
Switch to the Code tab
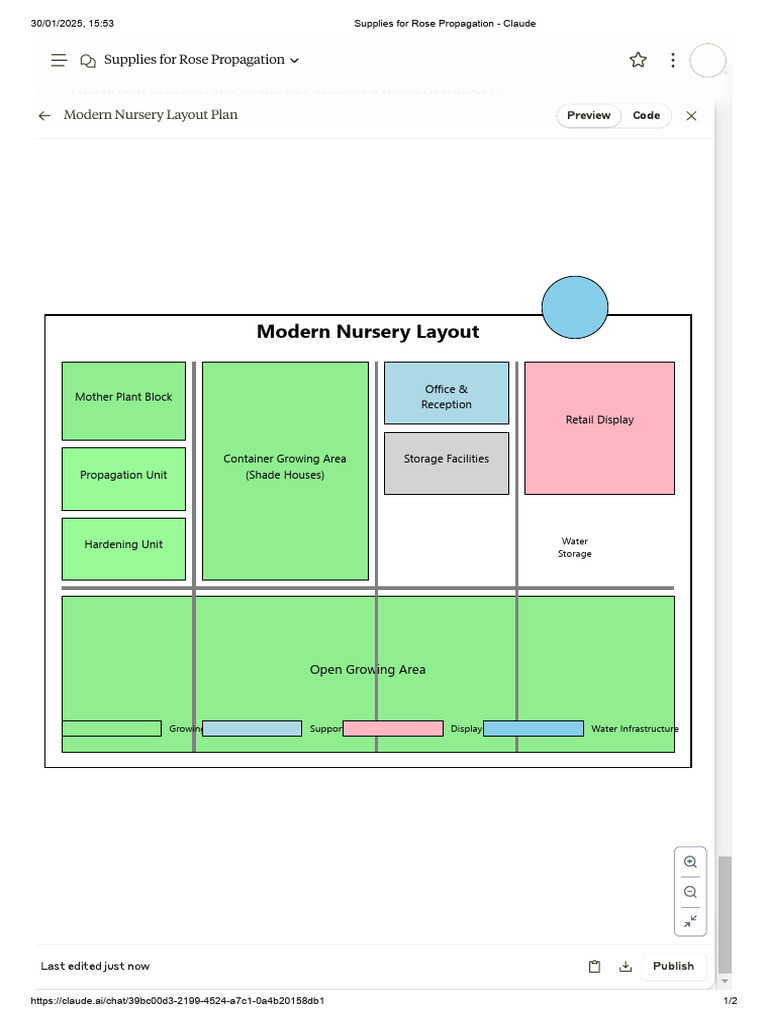click(647, 116)
